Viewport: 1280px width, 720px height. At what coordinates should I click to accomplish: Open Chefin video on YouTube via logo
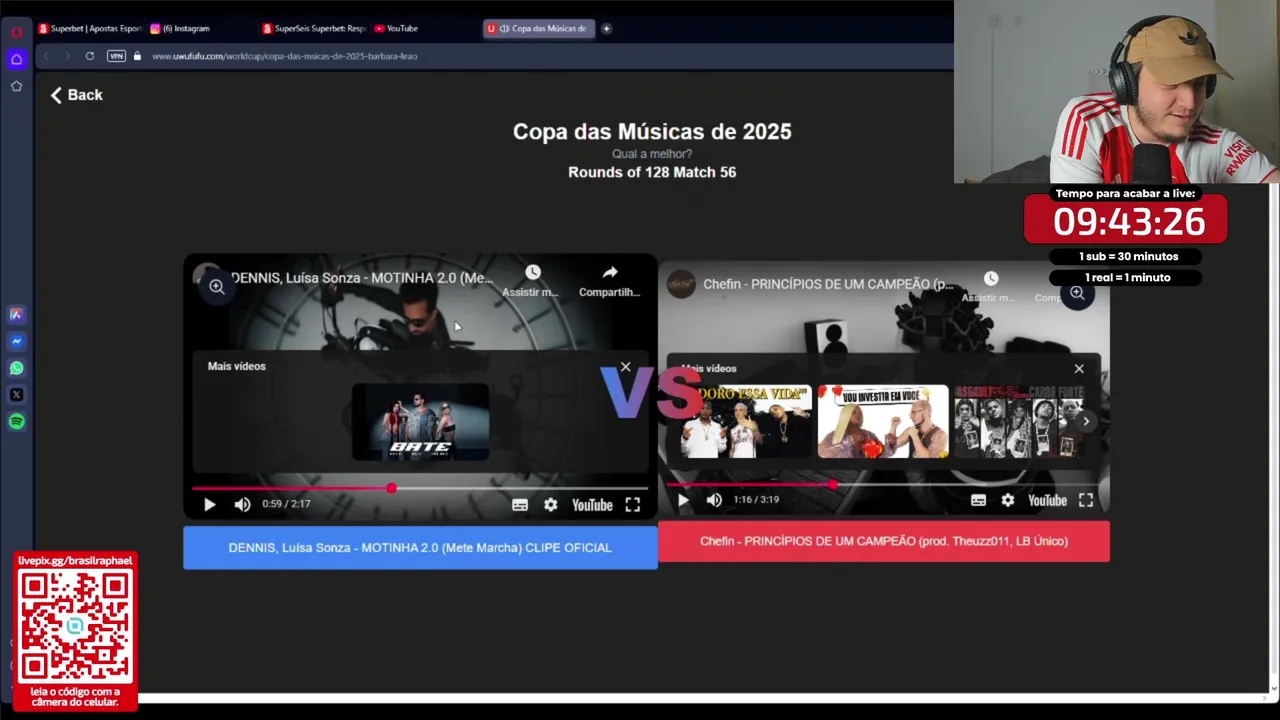(1047, 500)
